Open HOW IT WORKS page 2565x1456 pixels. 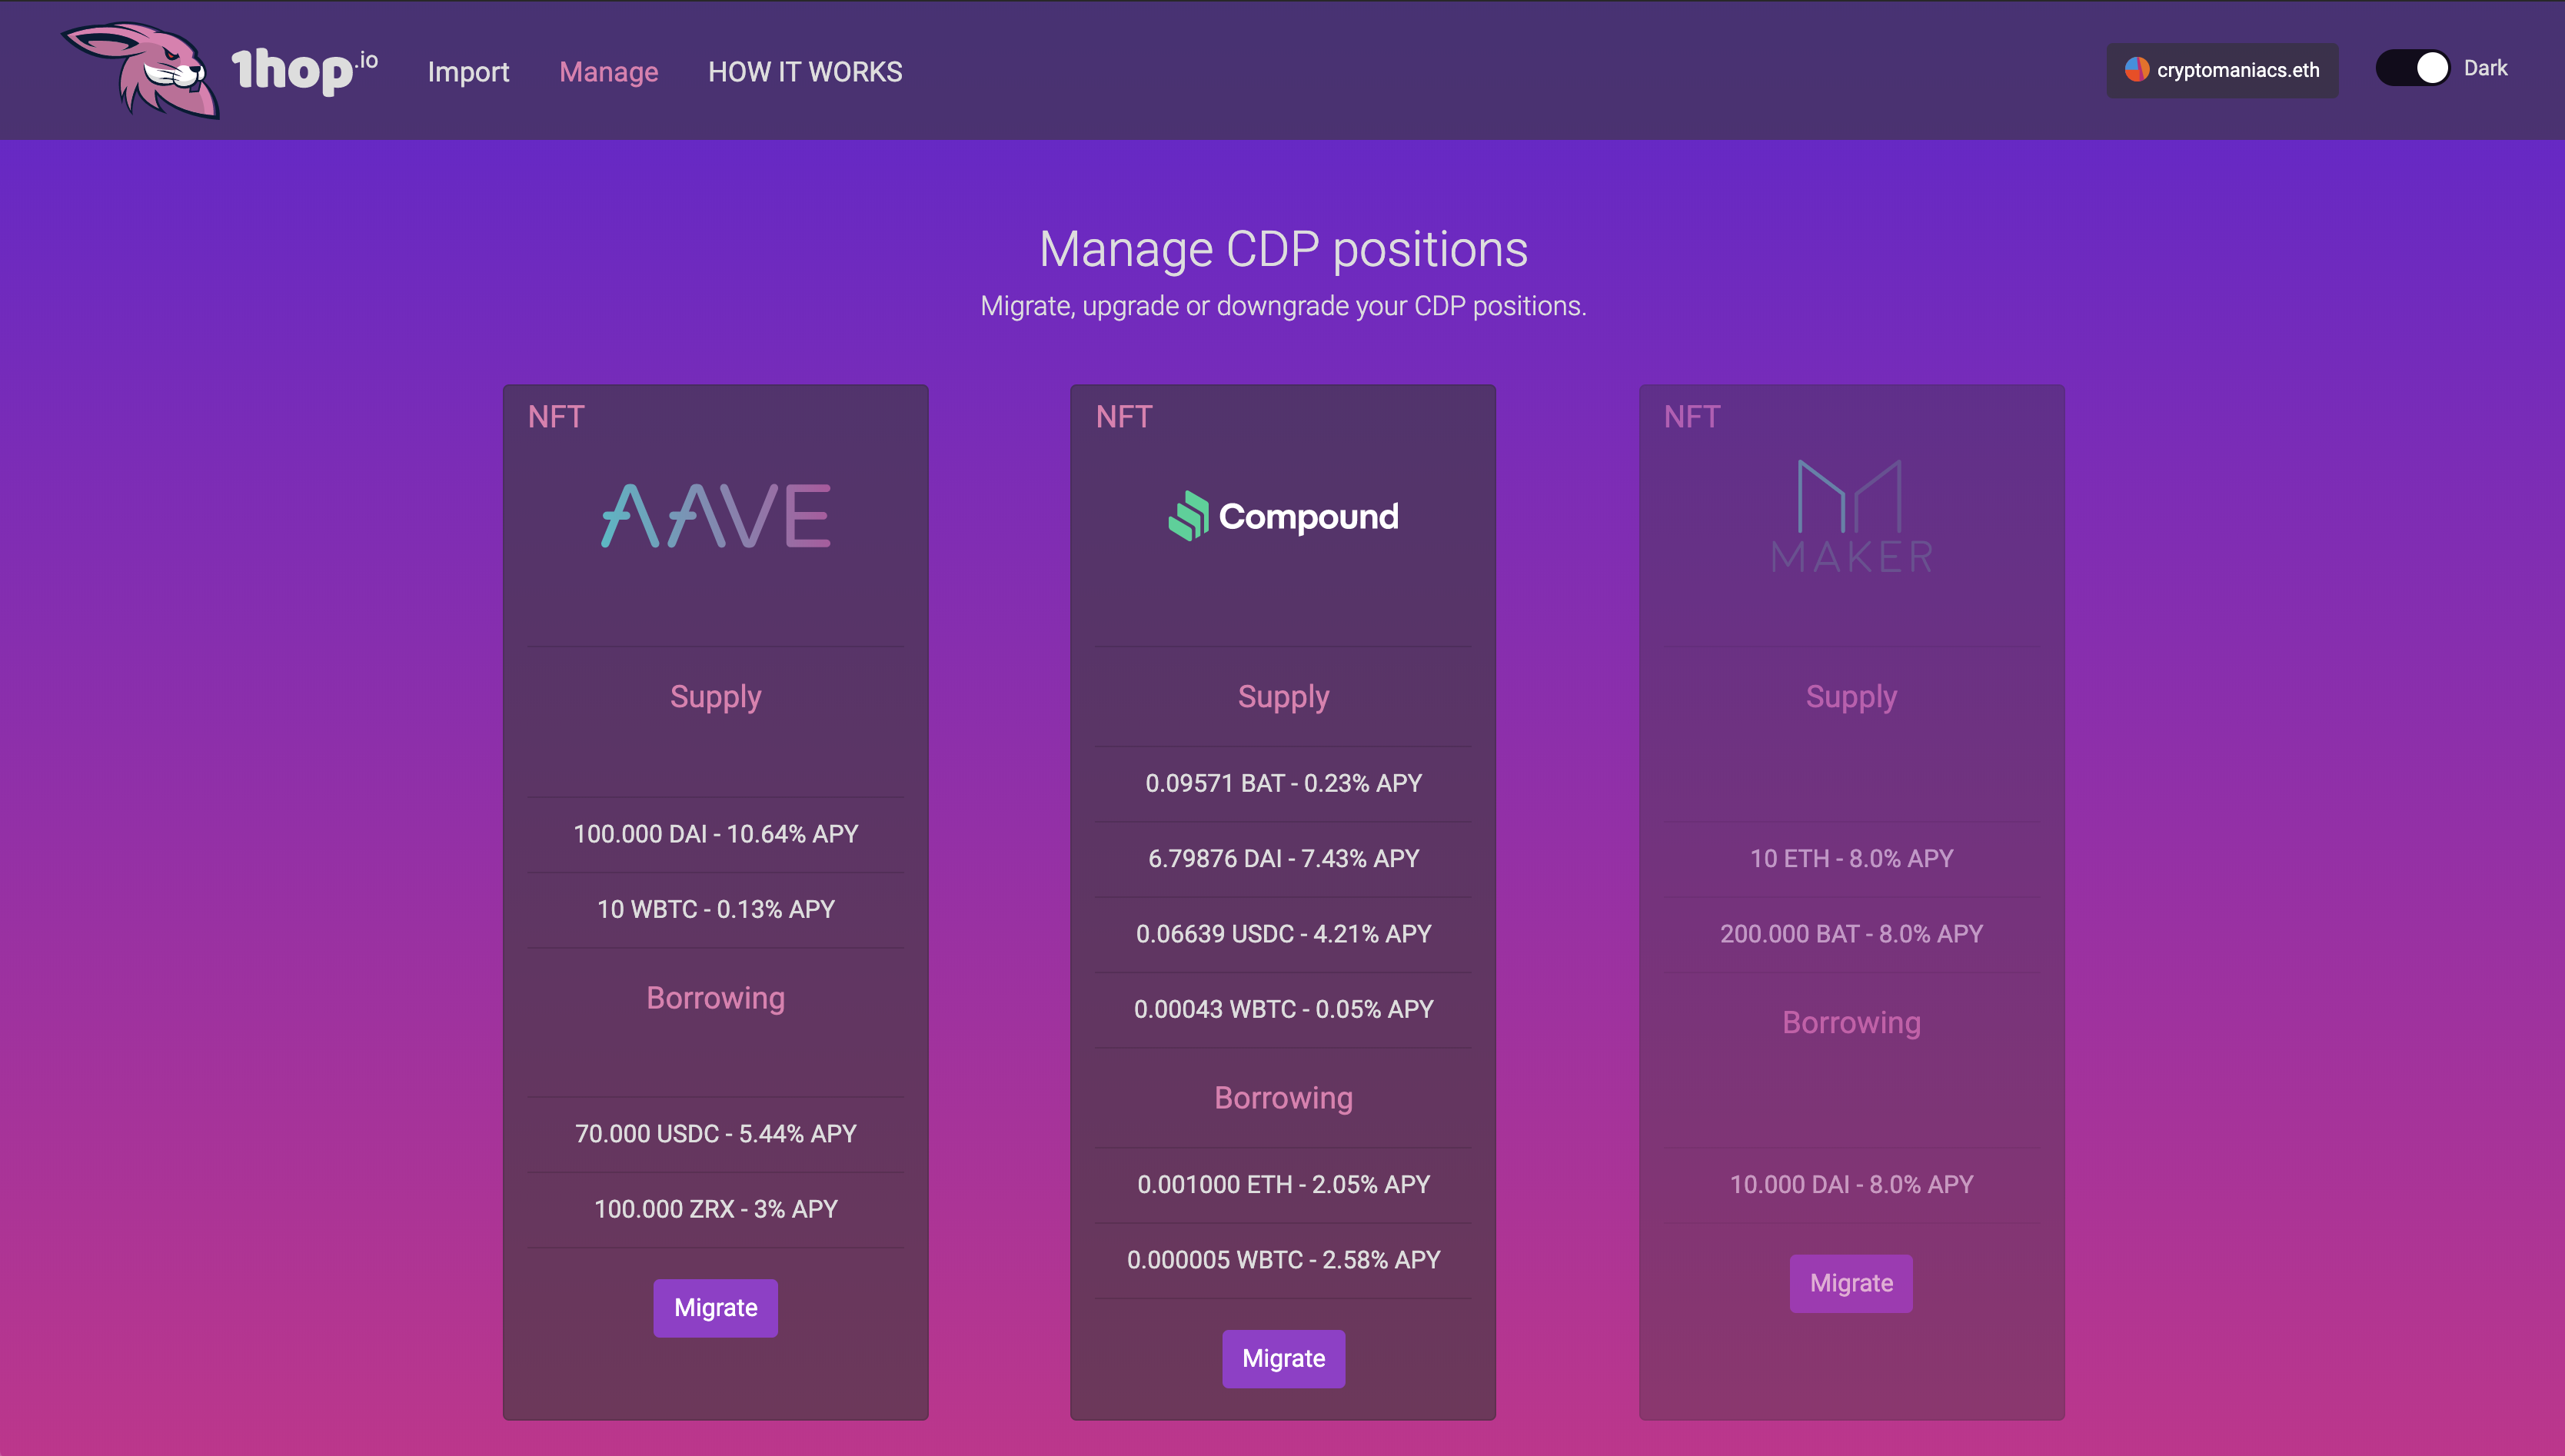(804, 72)
